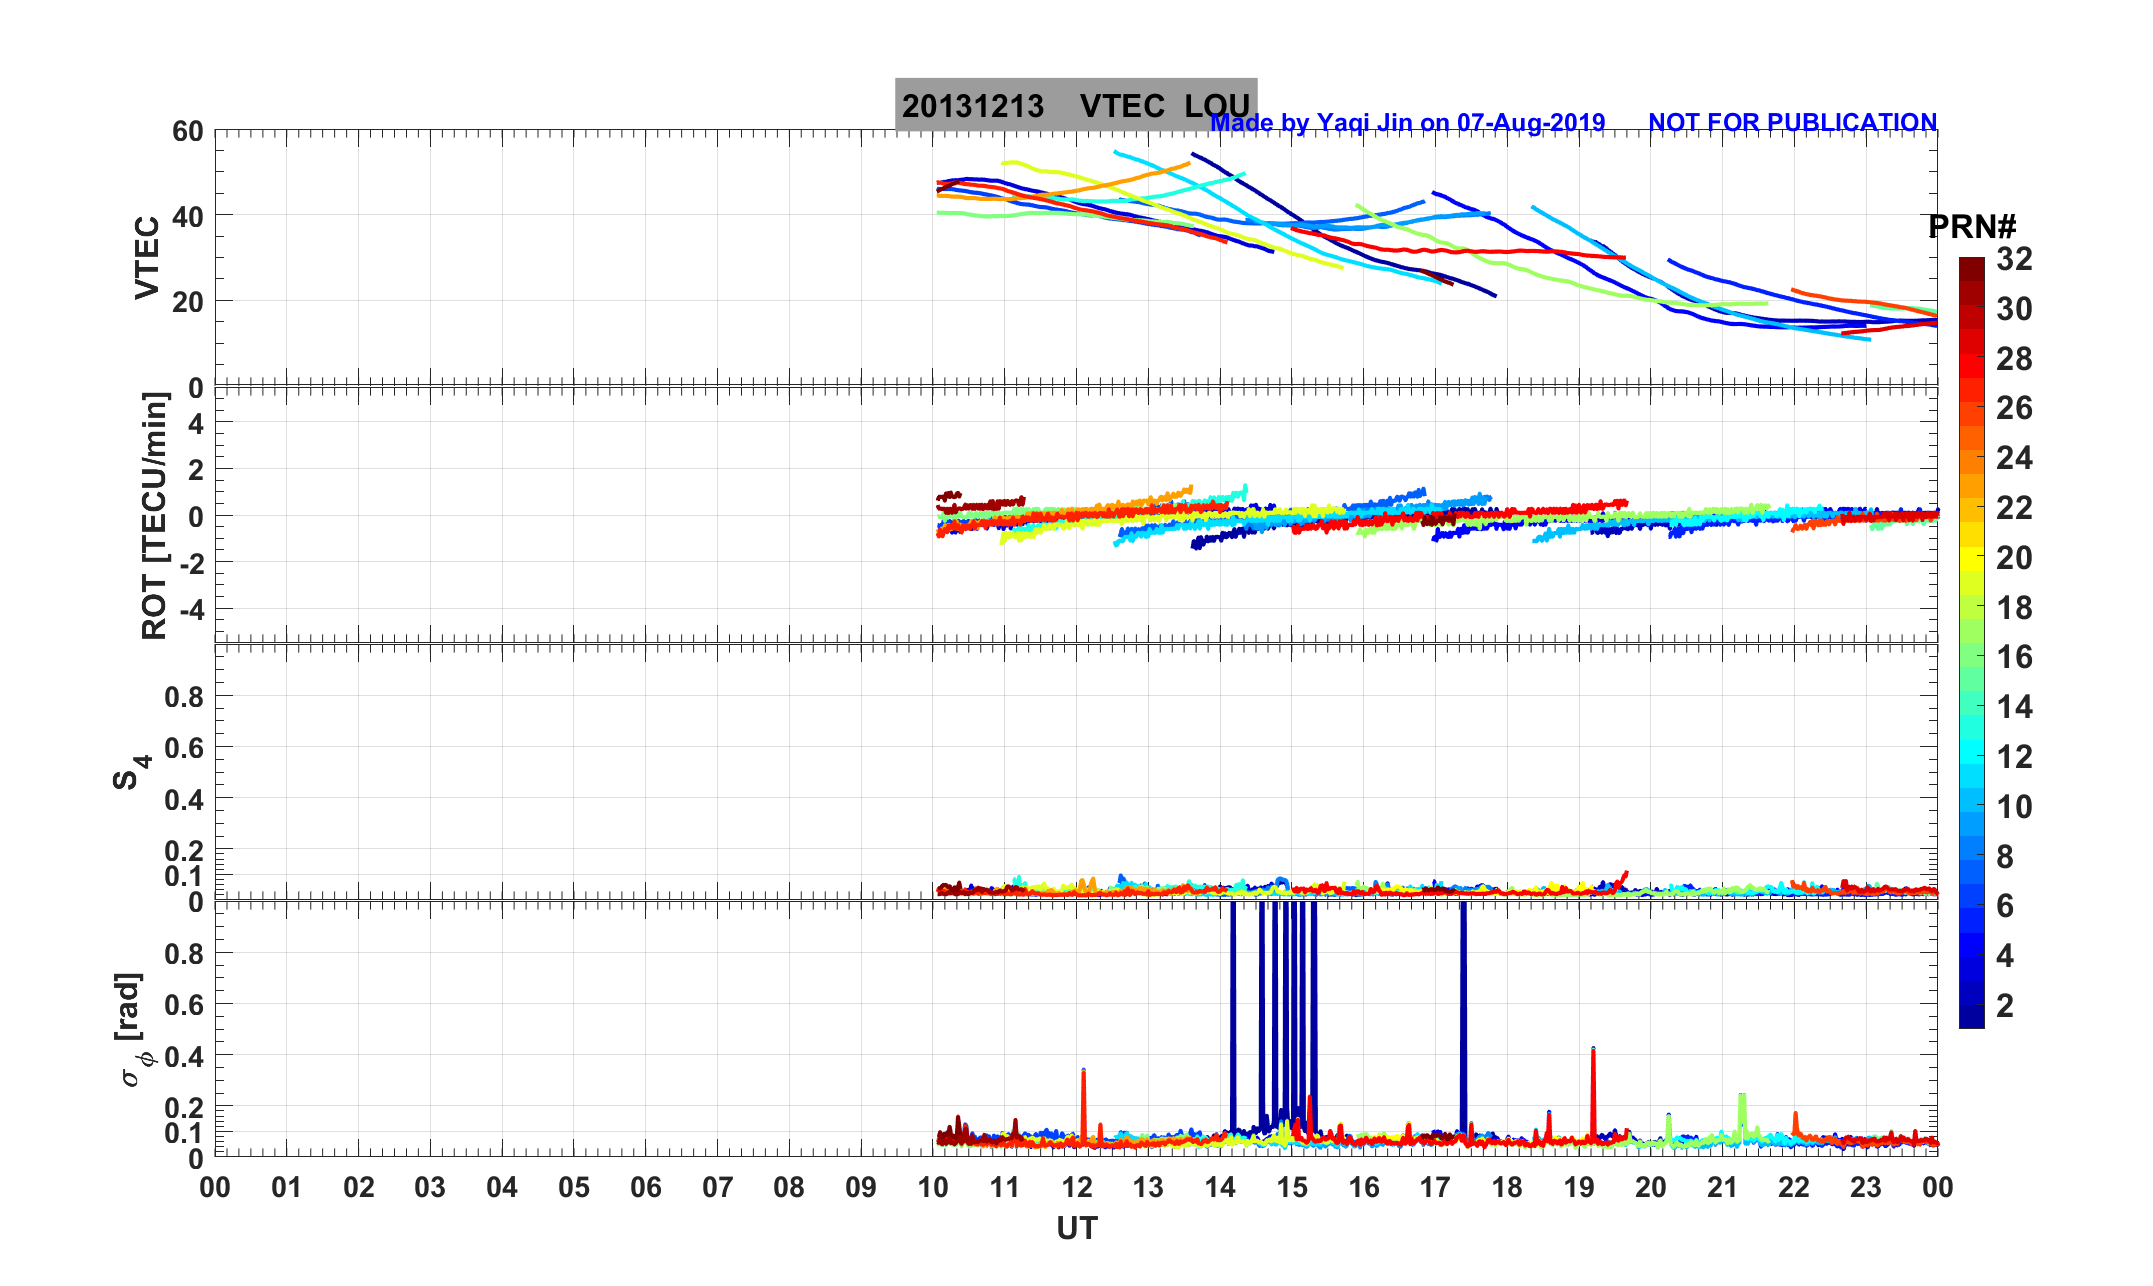Click the UT x-axis label

[x=1077, y=1228]
